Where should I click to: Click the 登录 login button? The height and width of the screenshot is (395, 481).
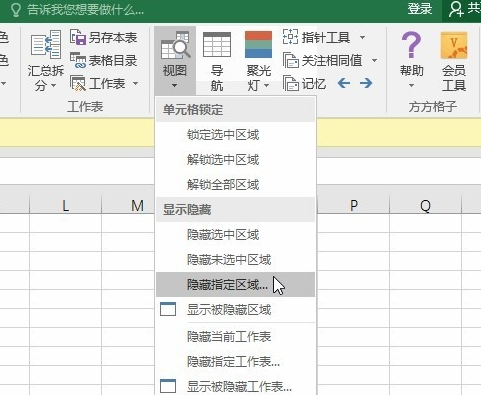[x=420, y=9]
